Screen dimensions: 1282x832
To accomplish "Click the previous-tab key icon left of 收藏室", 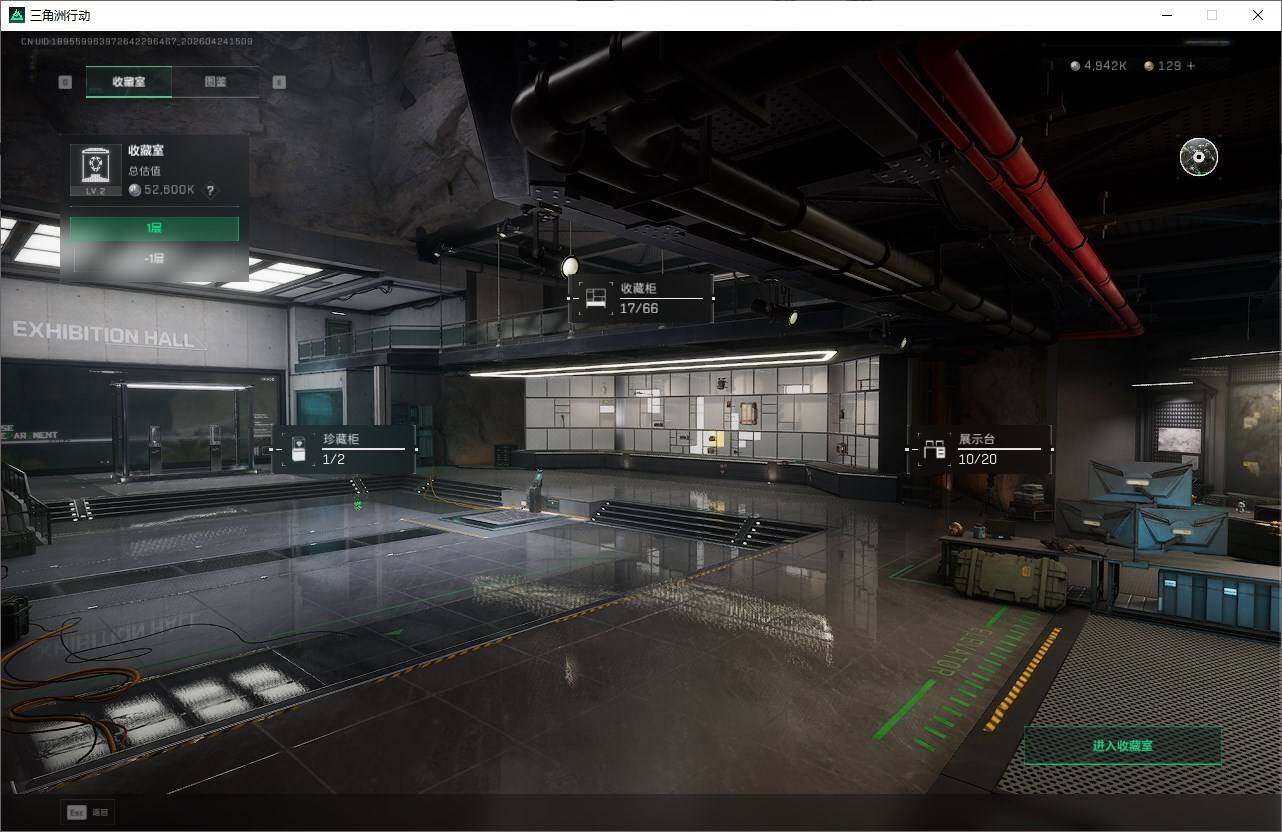I will pyautogui.click(x=65, y=82).
